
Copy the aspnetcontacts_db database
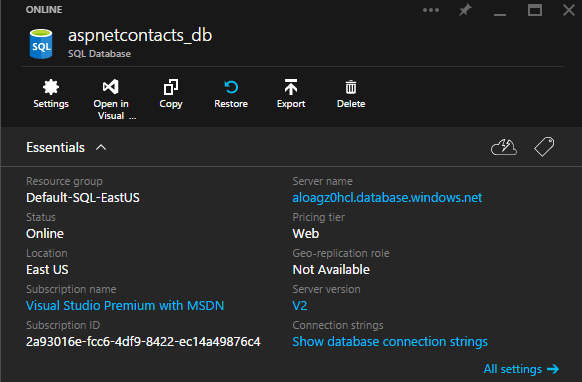pyautogui.click(x=171, y=94)
